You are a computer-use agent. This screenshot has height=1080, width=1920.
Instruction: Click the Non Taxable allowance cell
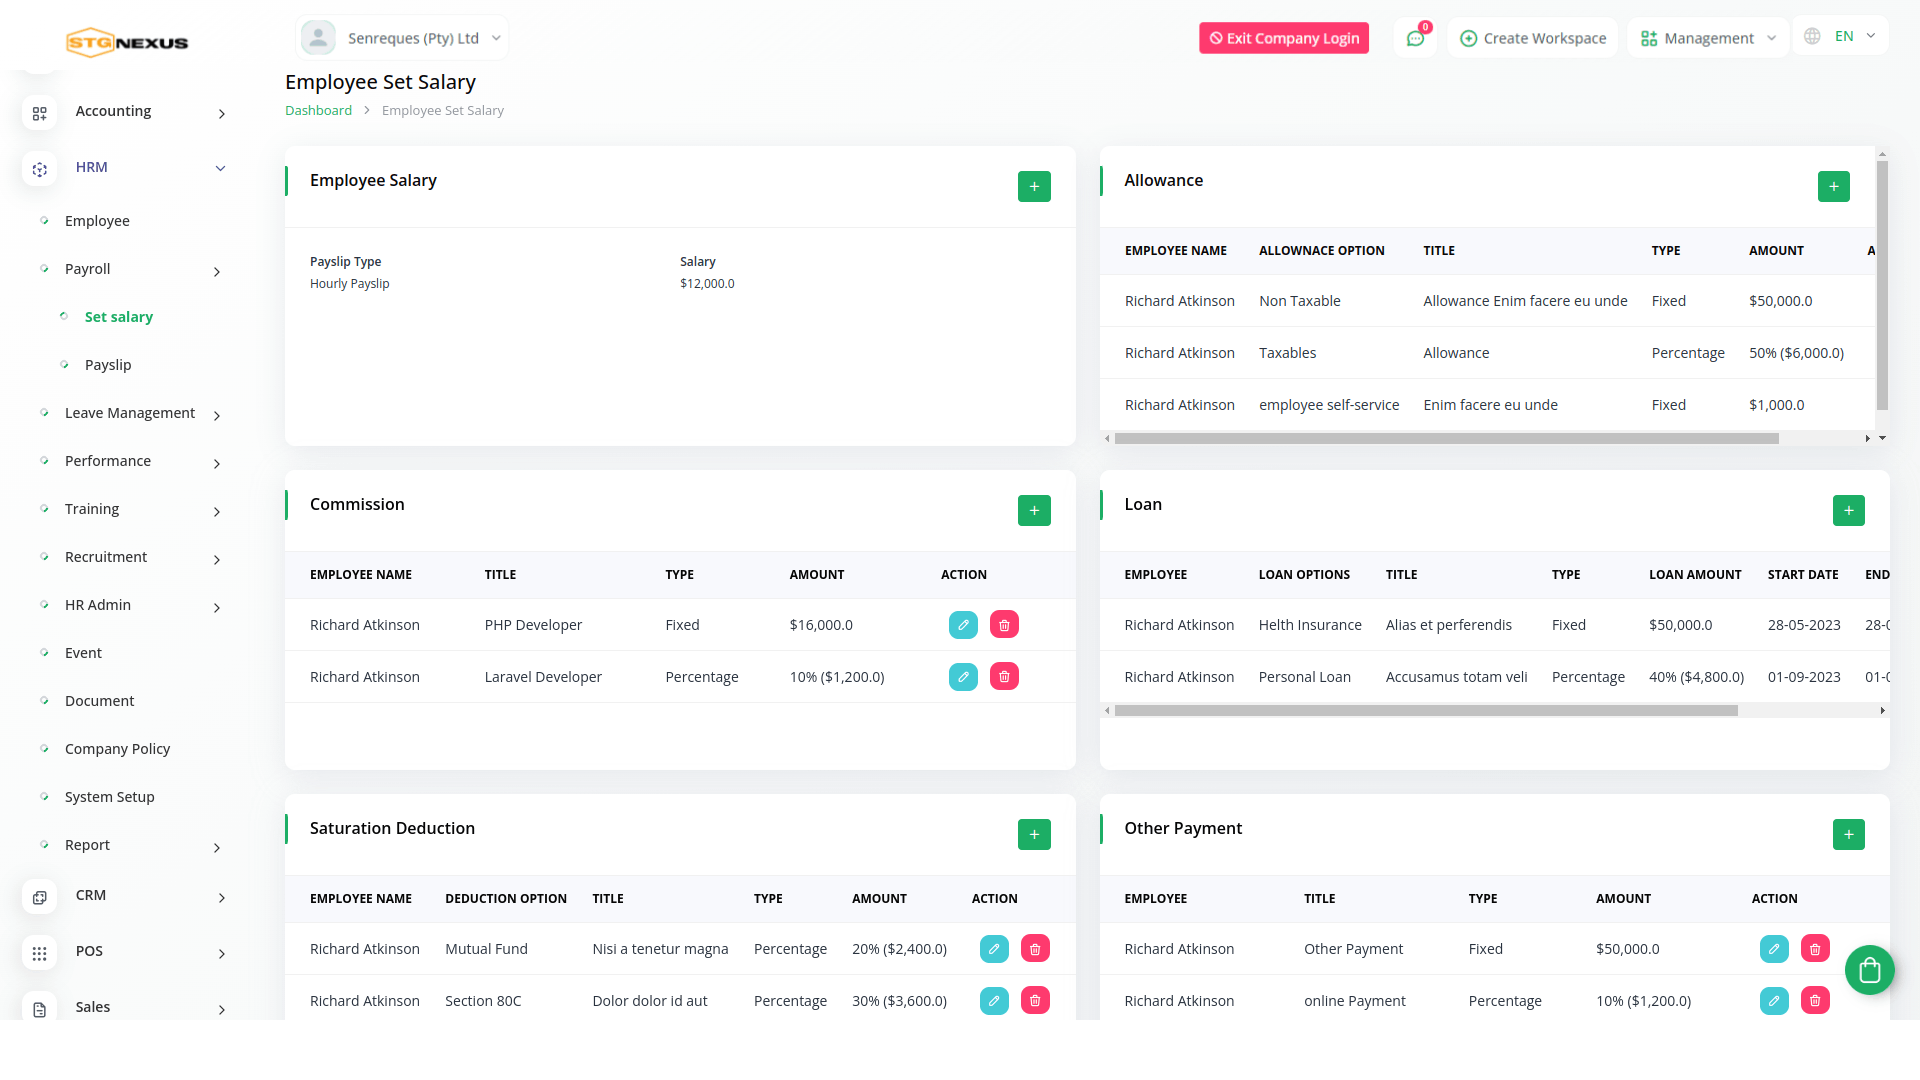[x=1299, y=301]
